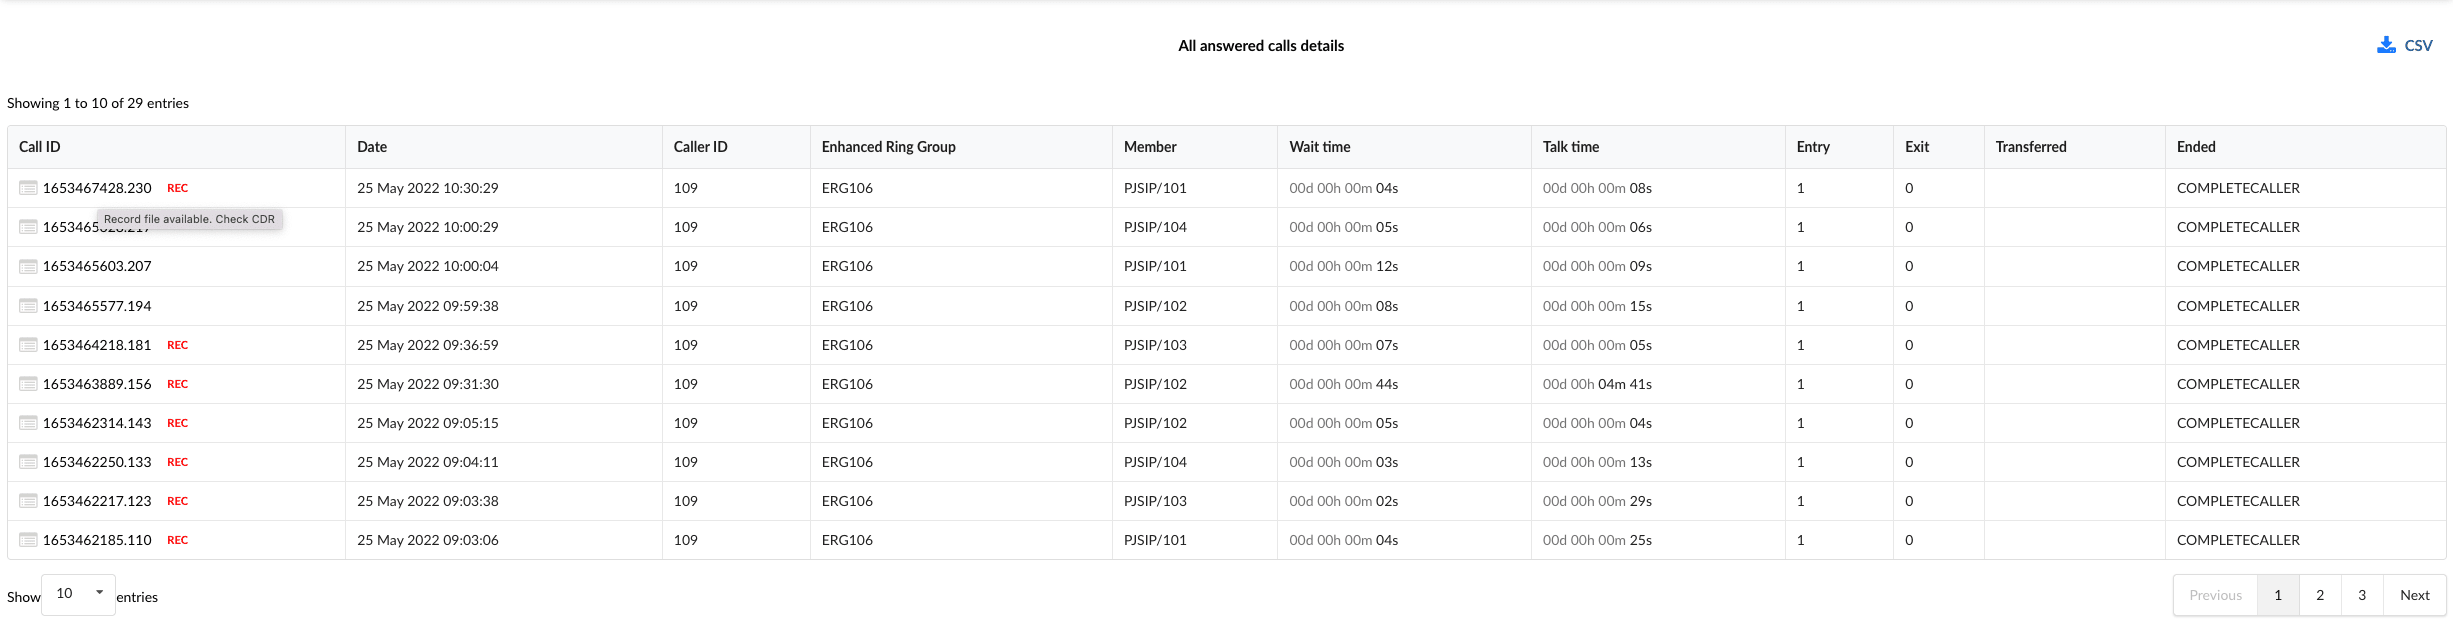Click REC badge for call 1653462217.123
The image size is (2453, 633).
click(x=177, y=501)
